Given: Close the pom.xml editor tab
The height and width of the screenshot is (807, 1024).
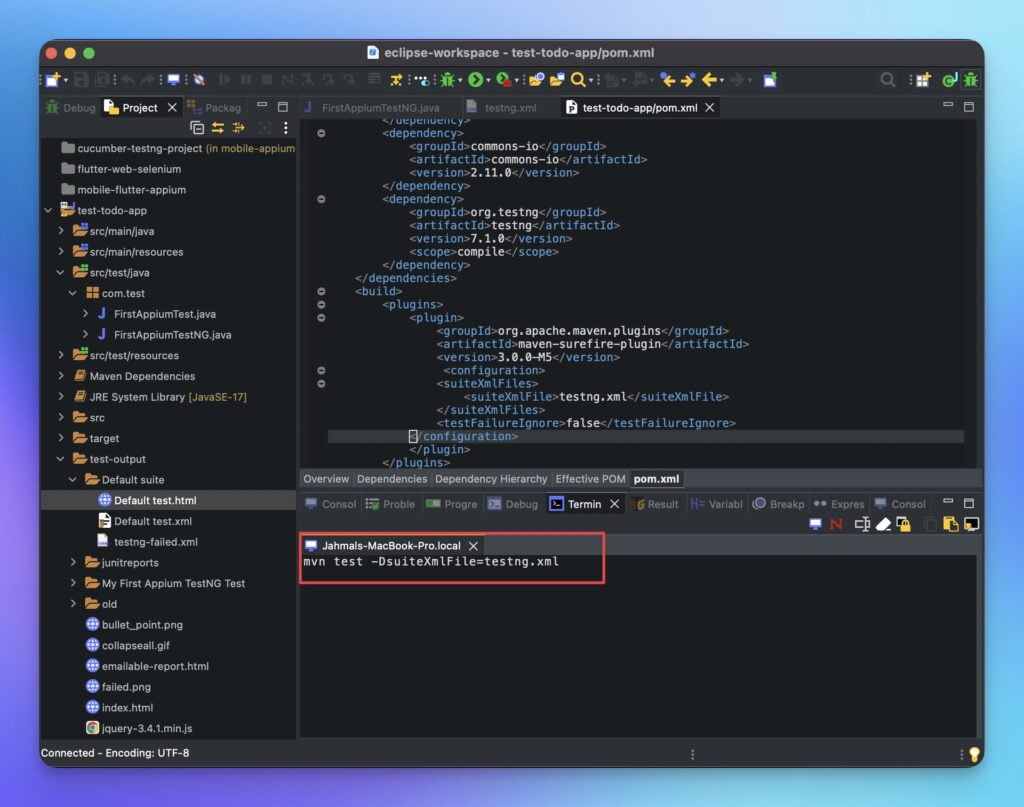Looking at the screenshot, I should tap(710, 108).
